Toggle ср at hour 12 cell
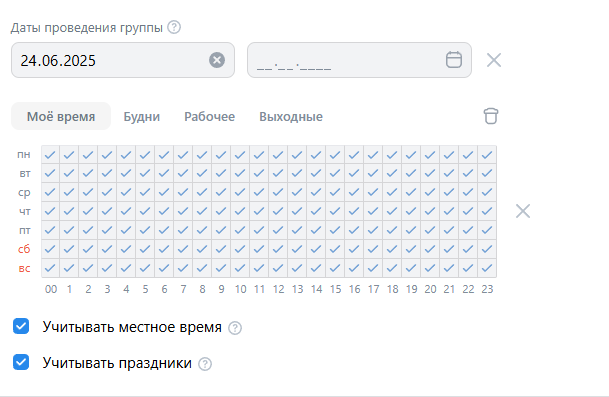Screen dimensions: 609x397 coord(278,192)
